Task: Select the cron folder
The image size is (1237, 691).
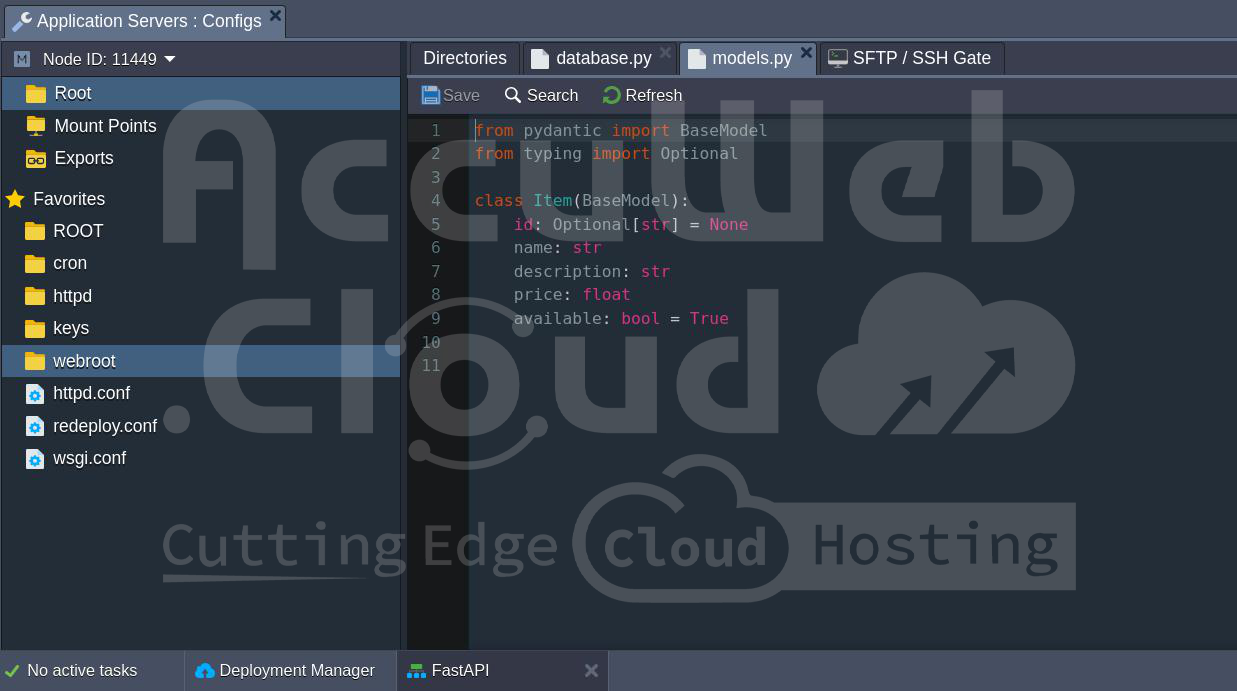Action: pyautogui.click(x=70, y=263)
